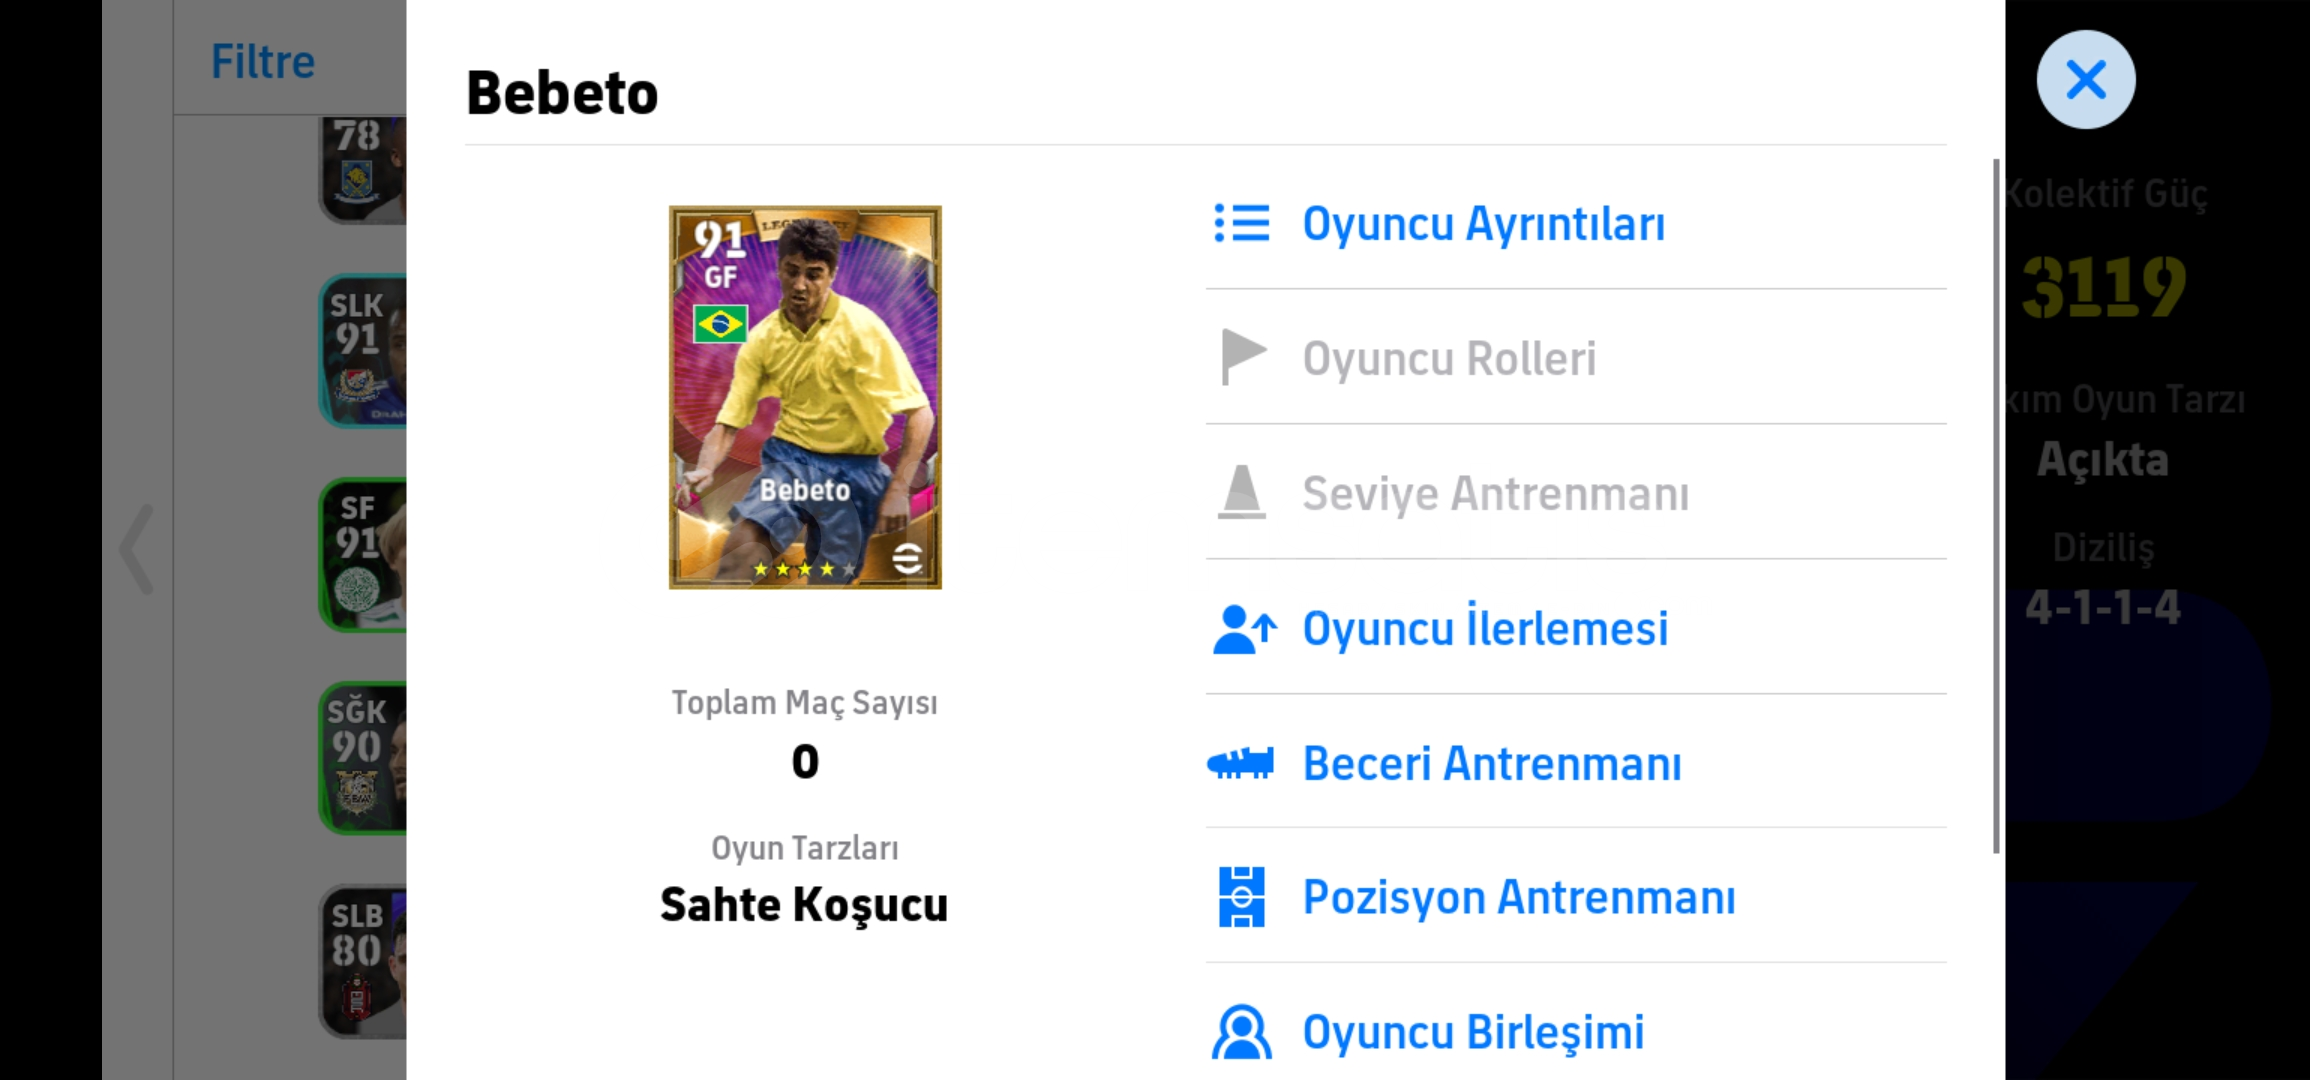Tap the Bebeto player card image
Image resolution: width=2310 pixels, height=1080 pixels.
[x=805, y=397]
